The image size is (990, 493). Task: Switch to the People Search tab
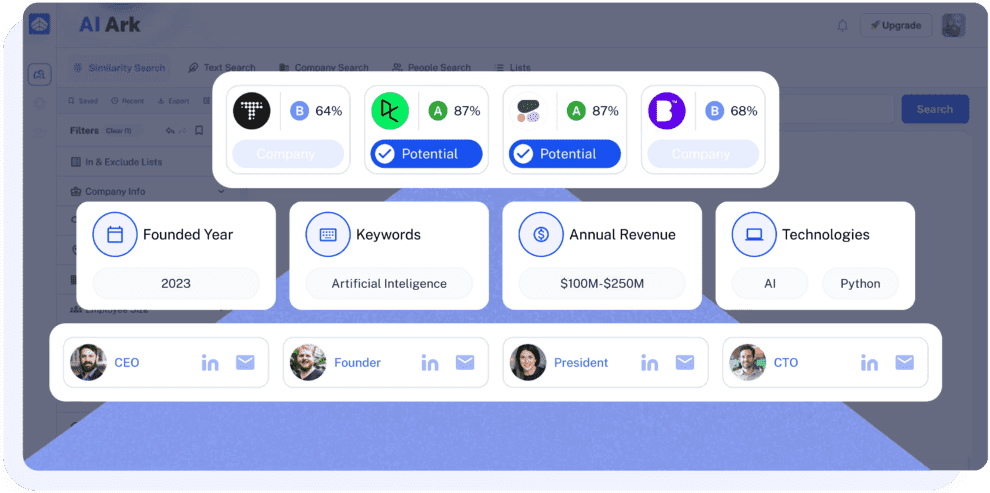[x=432, y=68]
